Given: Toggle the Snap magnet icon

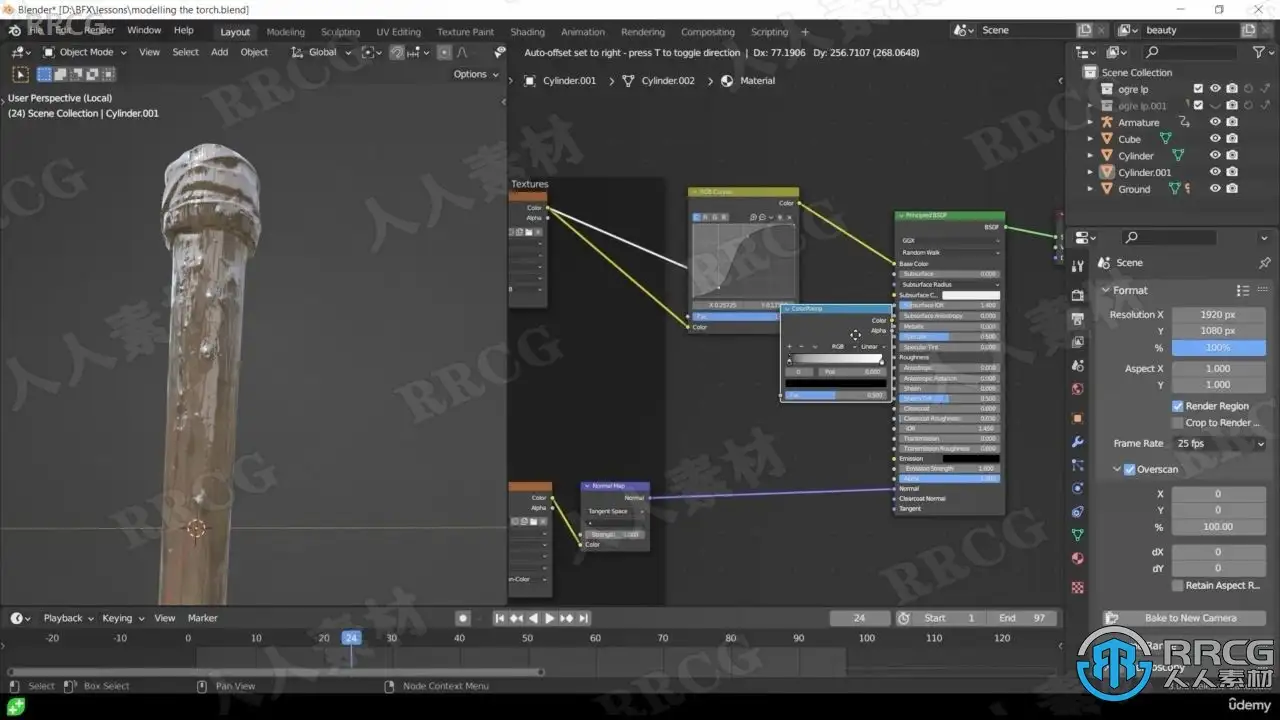Looking at the screenshot, I should [397, 52].
